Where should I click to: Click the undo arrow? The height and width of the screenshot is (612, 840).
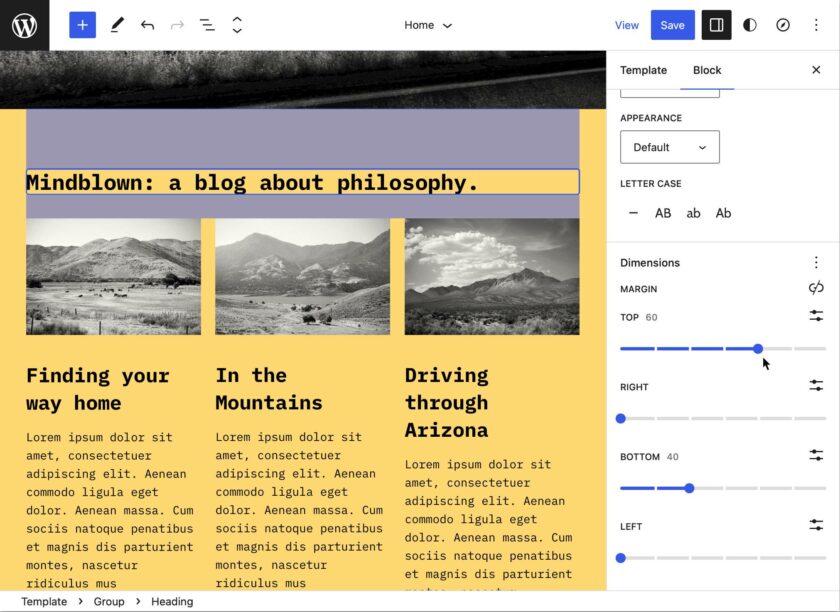point(147,25)
